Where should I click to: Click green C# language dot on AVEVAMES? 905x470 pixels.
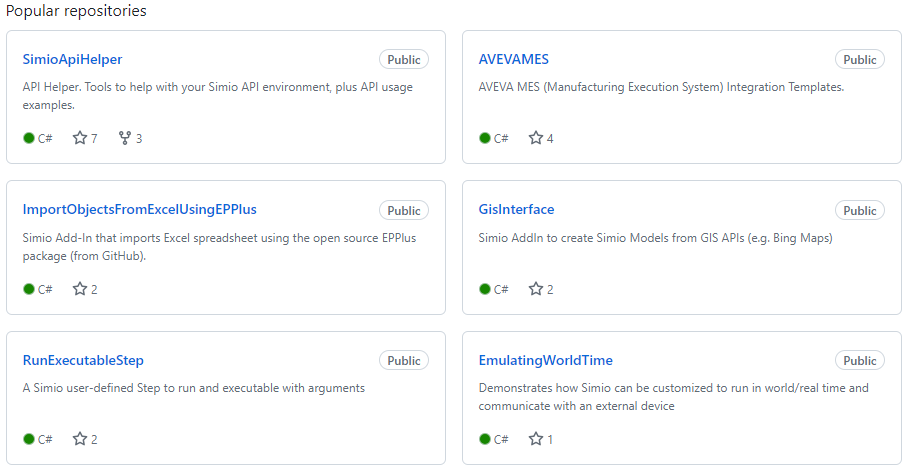click(x=485, y=138)
